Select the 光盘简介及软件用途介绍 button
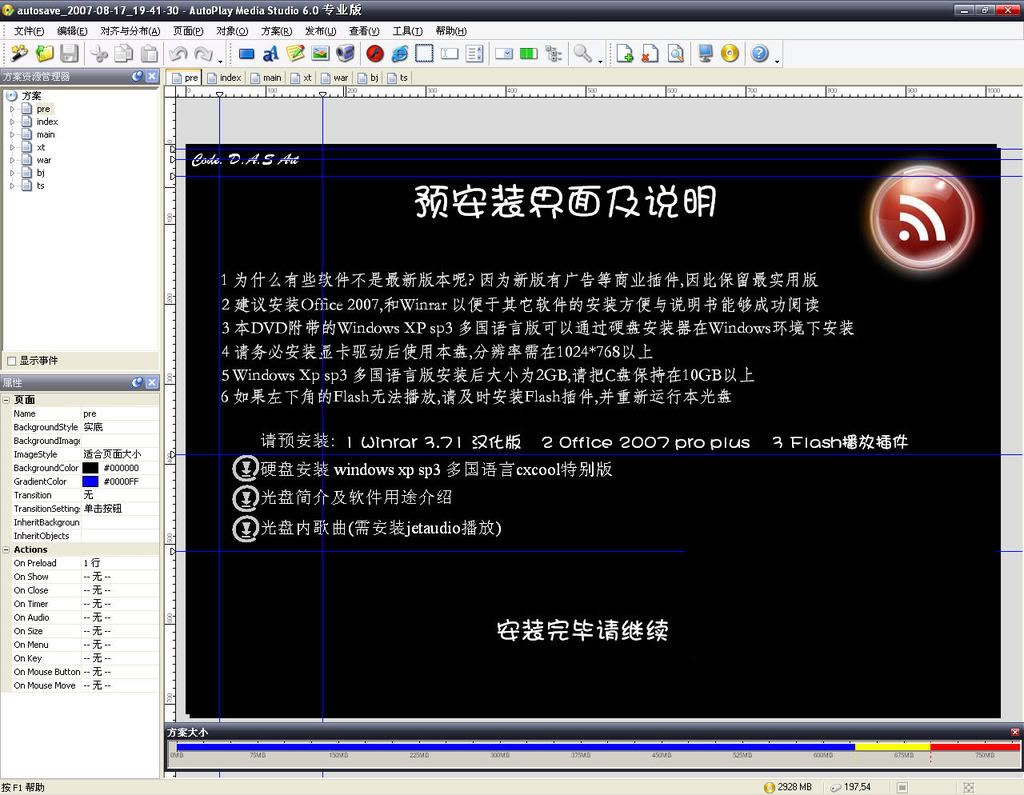The height and width of the screenshot is (795, 1024). coord(342,498)
